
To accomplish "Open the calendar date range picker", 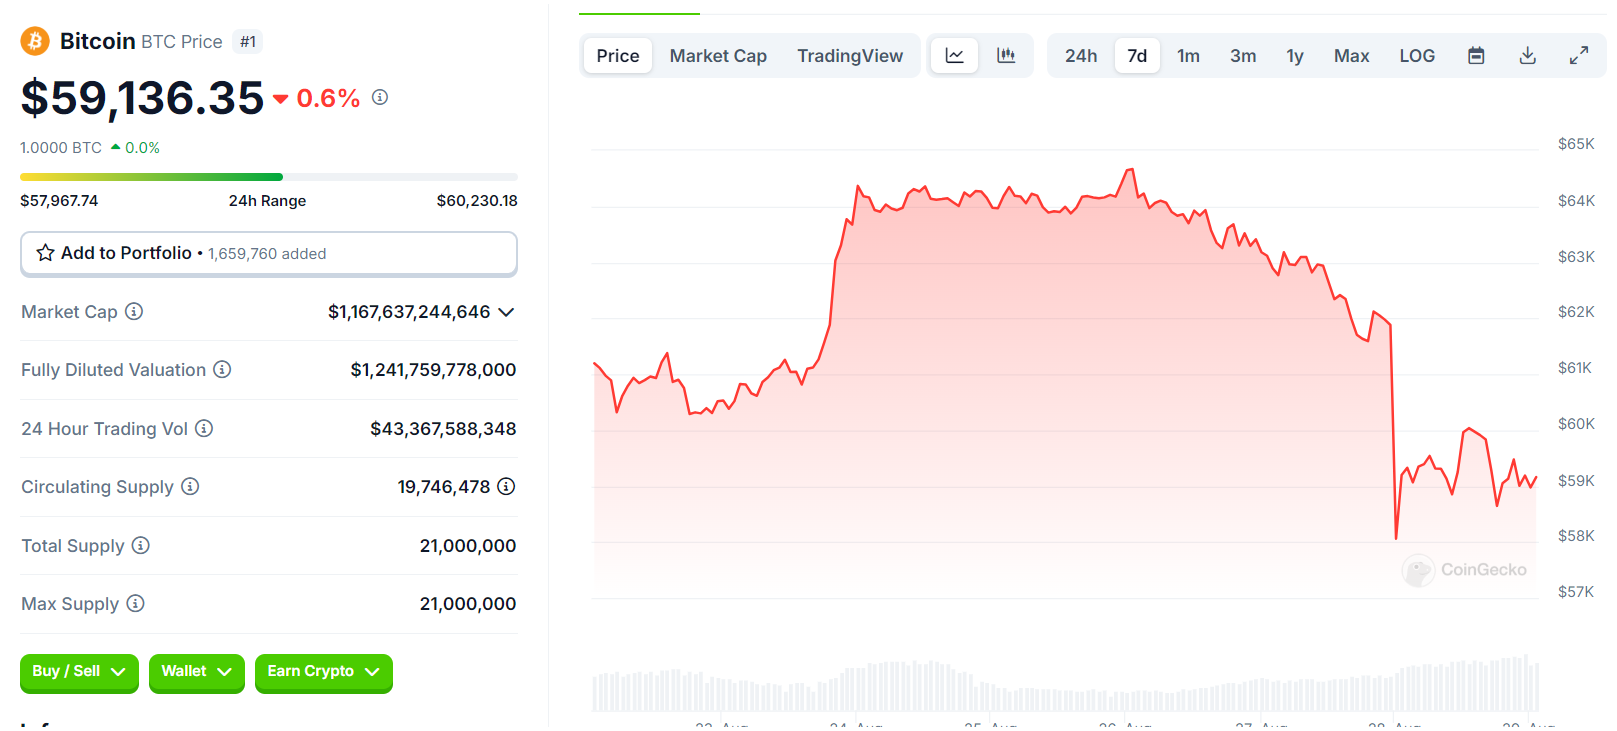I will click(x=1476, y=56).
